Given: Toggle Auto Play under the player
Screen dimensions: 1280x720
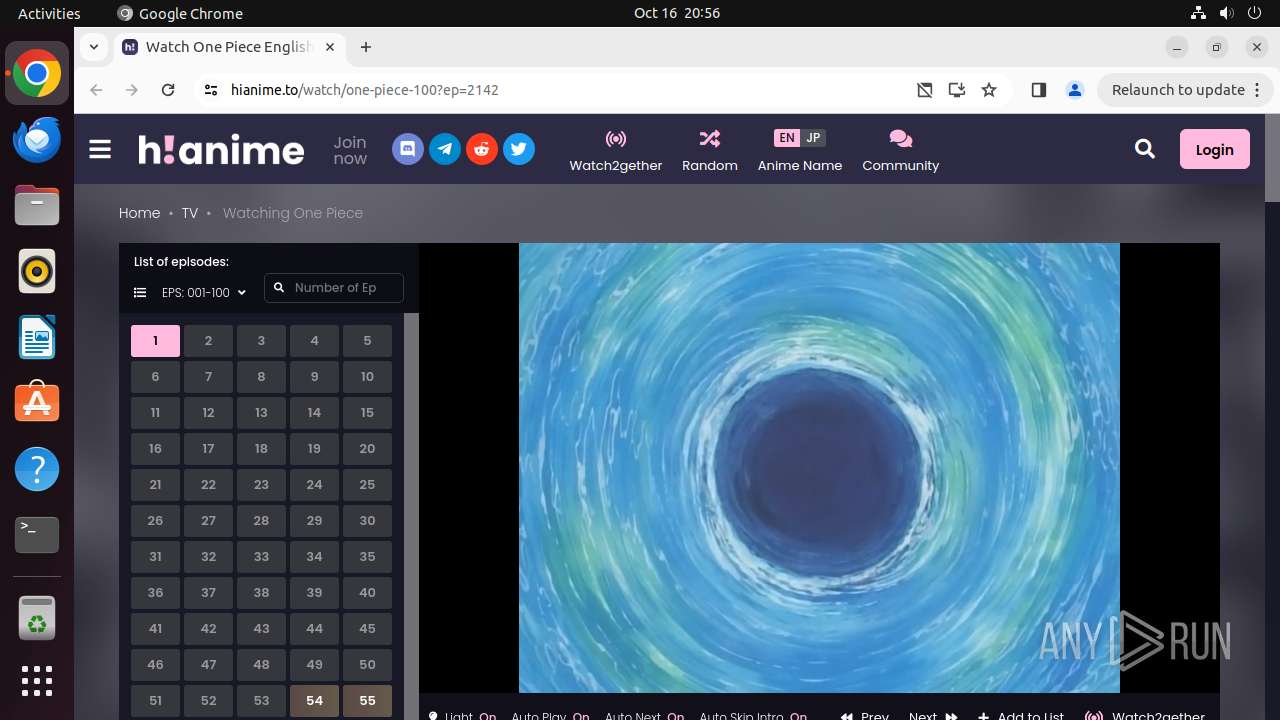Looking at the screenshot, I should tap(550, 716).
